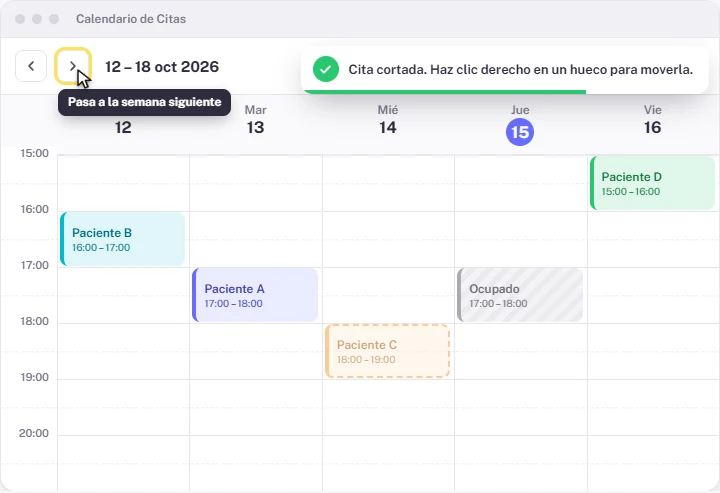Viewport: 720px width, 493px height.
Task: Open the Ocupado block on Thursday
Action: pyautogui.click(x=520, y=295)
